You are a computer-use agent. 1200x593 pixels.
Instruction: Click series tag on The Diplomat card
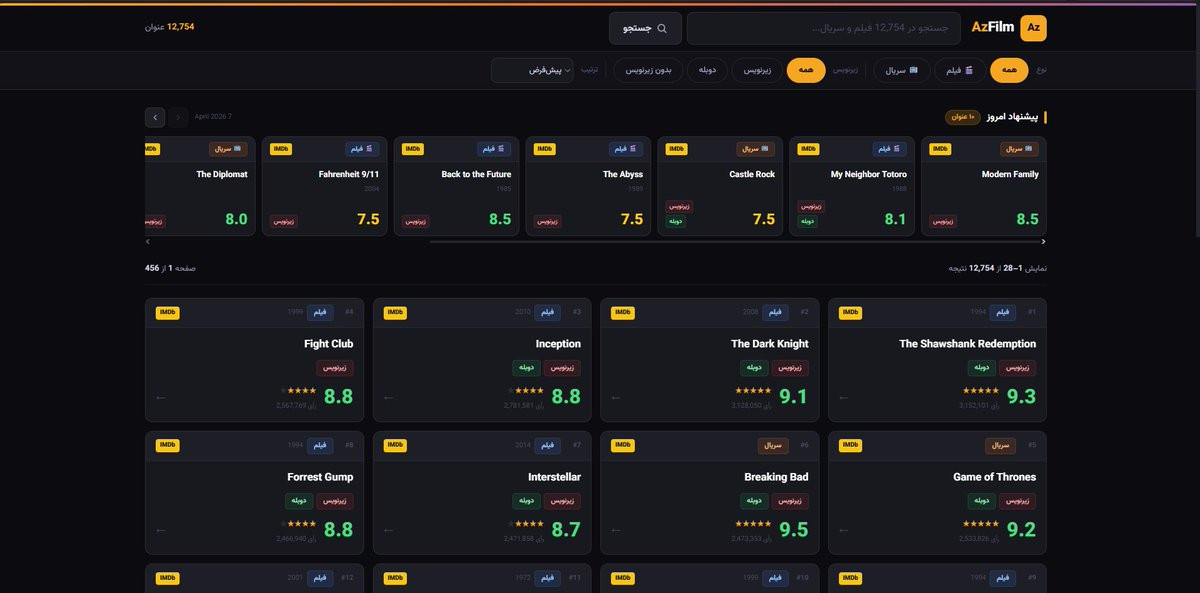point(228,149)
